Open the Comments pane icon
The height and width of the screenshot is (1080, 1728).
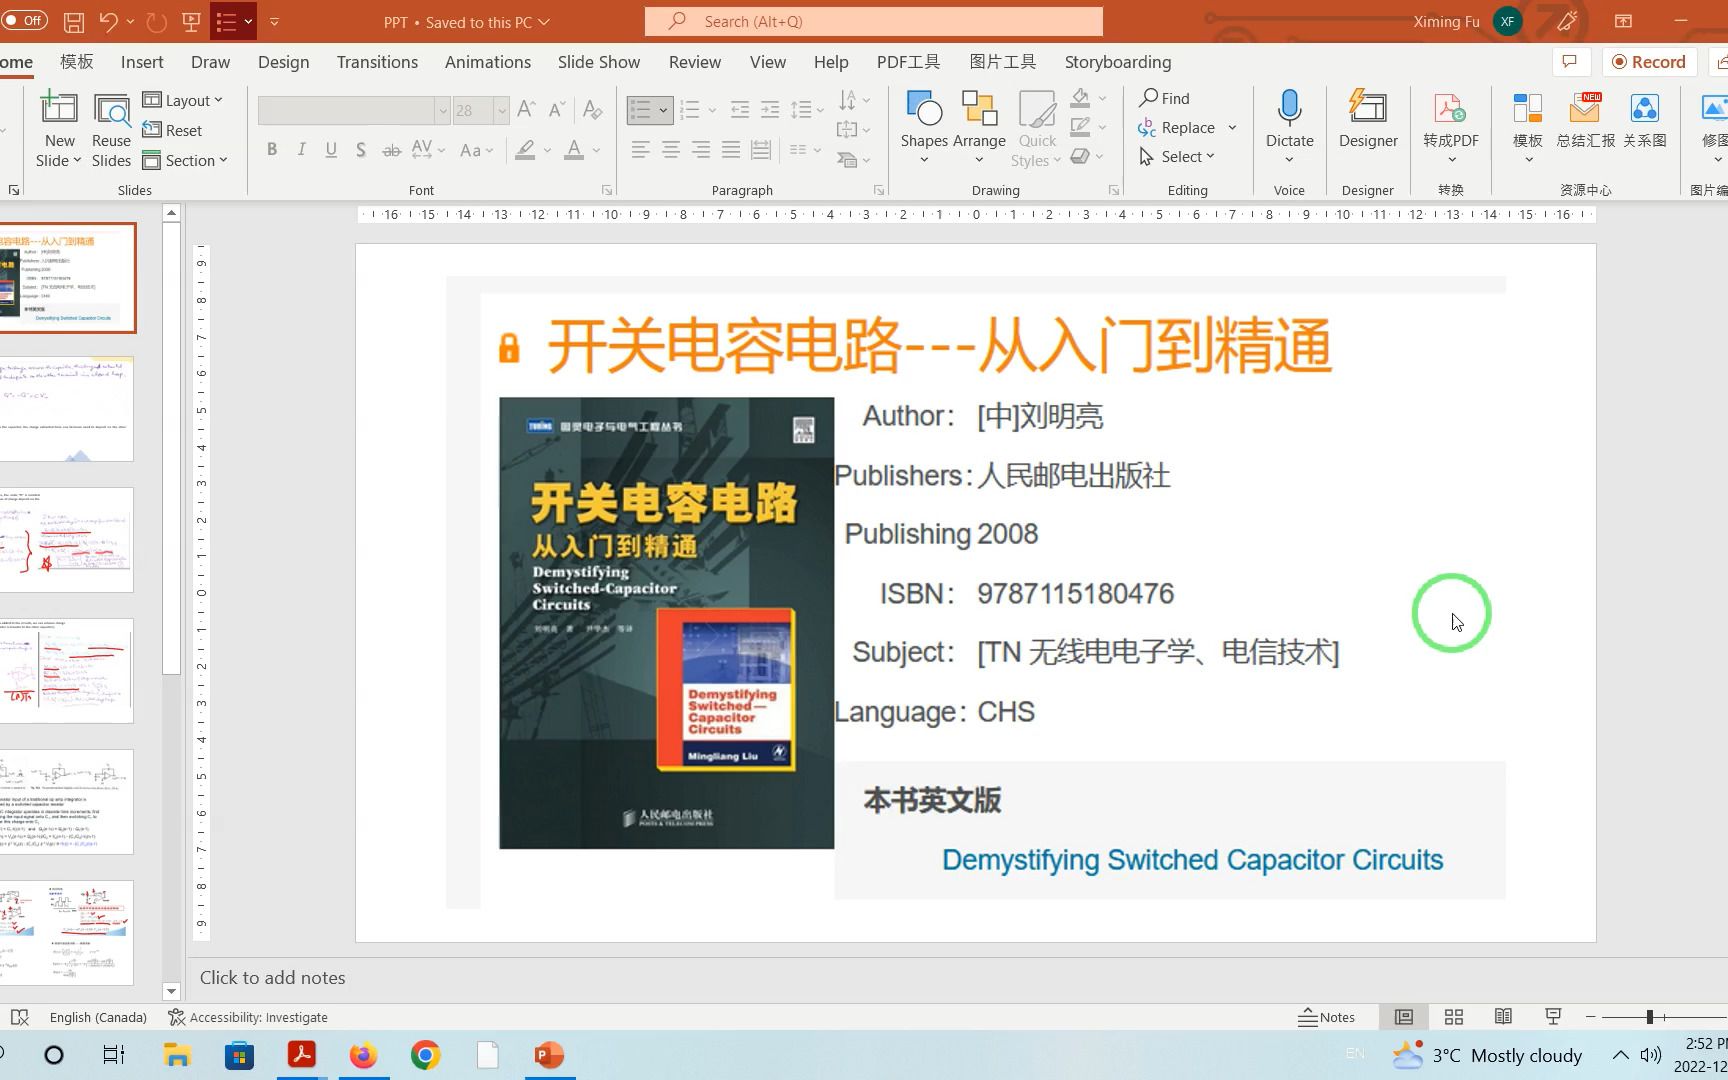(1570, 62)
